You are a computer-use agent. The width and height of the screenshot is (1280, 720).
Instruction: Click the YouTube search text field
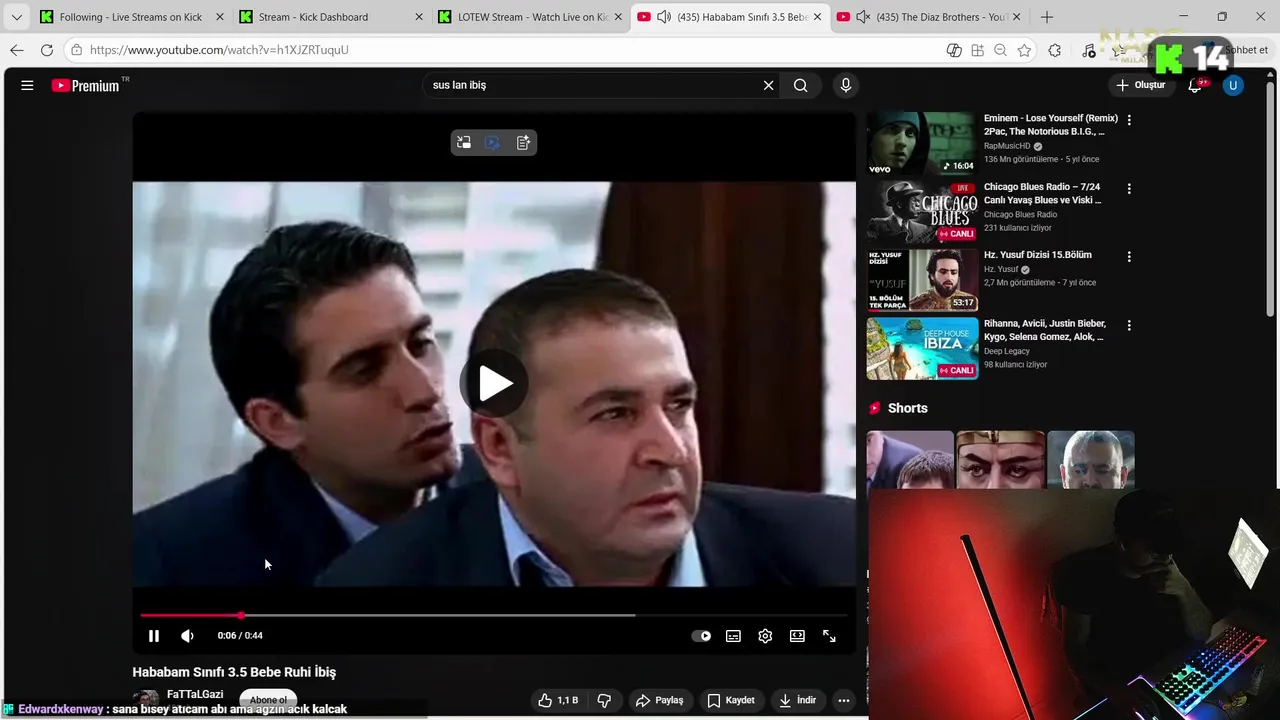click(x=590, y=86)
